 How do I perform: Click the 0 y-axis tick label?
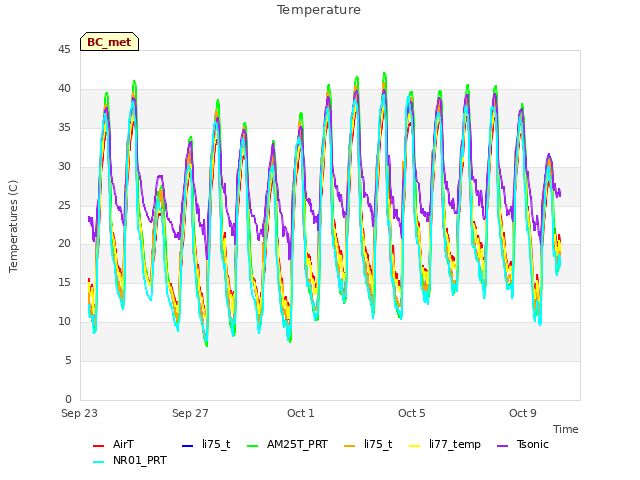(68, 399)
